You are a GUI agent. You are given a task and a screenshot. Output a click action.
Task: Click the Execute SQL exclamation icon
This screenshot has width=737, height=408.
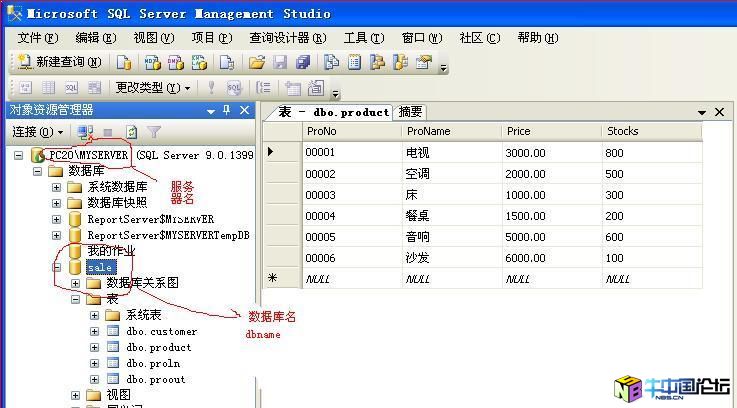point(211,88)
